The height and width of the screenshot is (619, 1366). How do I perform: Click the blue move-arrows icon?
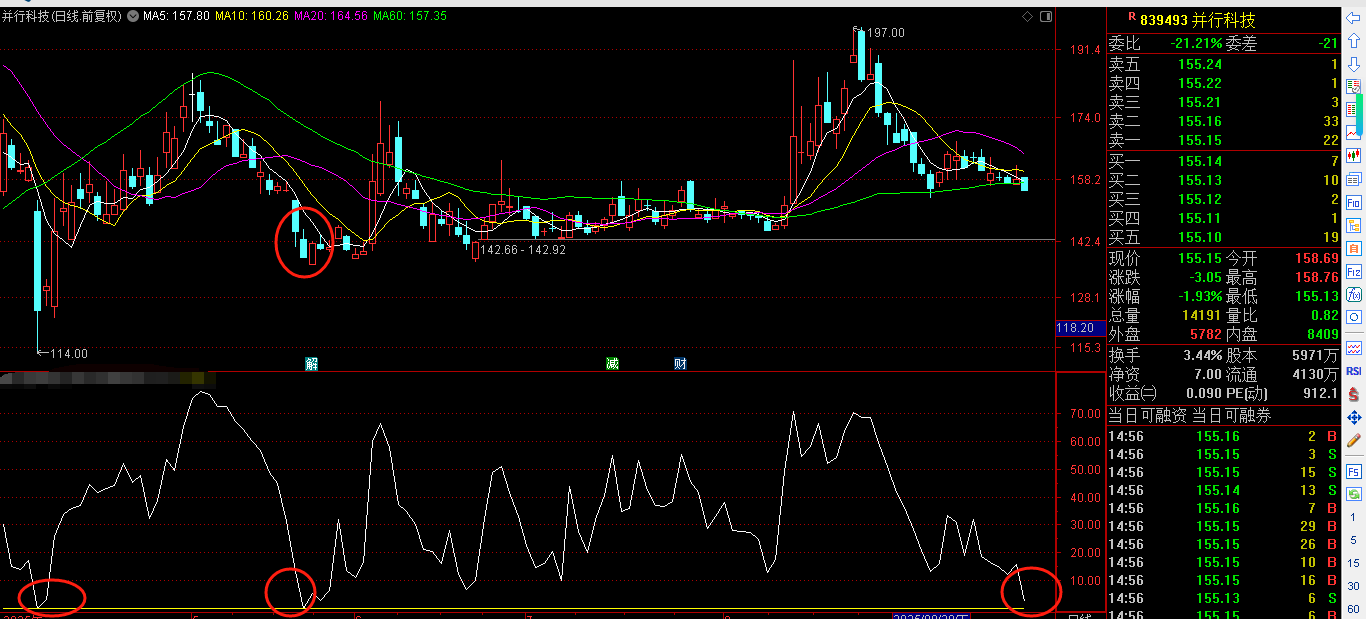(x=1355, y=417)
